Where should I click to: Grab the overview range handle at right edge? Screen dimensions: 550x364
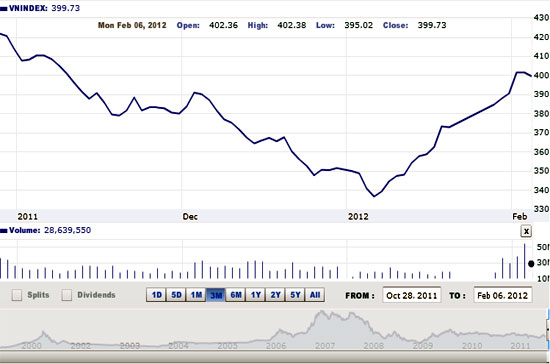click(548, 330)
